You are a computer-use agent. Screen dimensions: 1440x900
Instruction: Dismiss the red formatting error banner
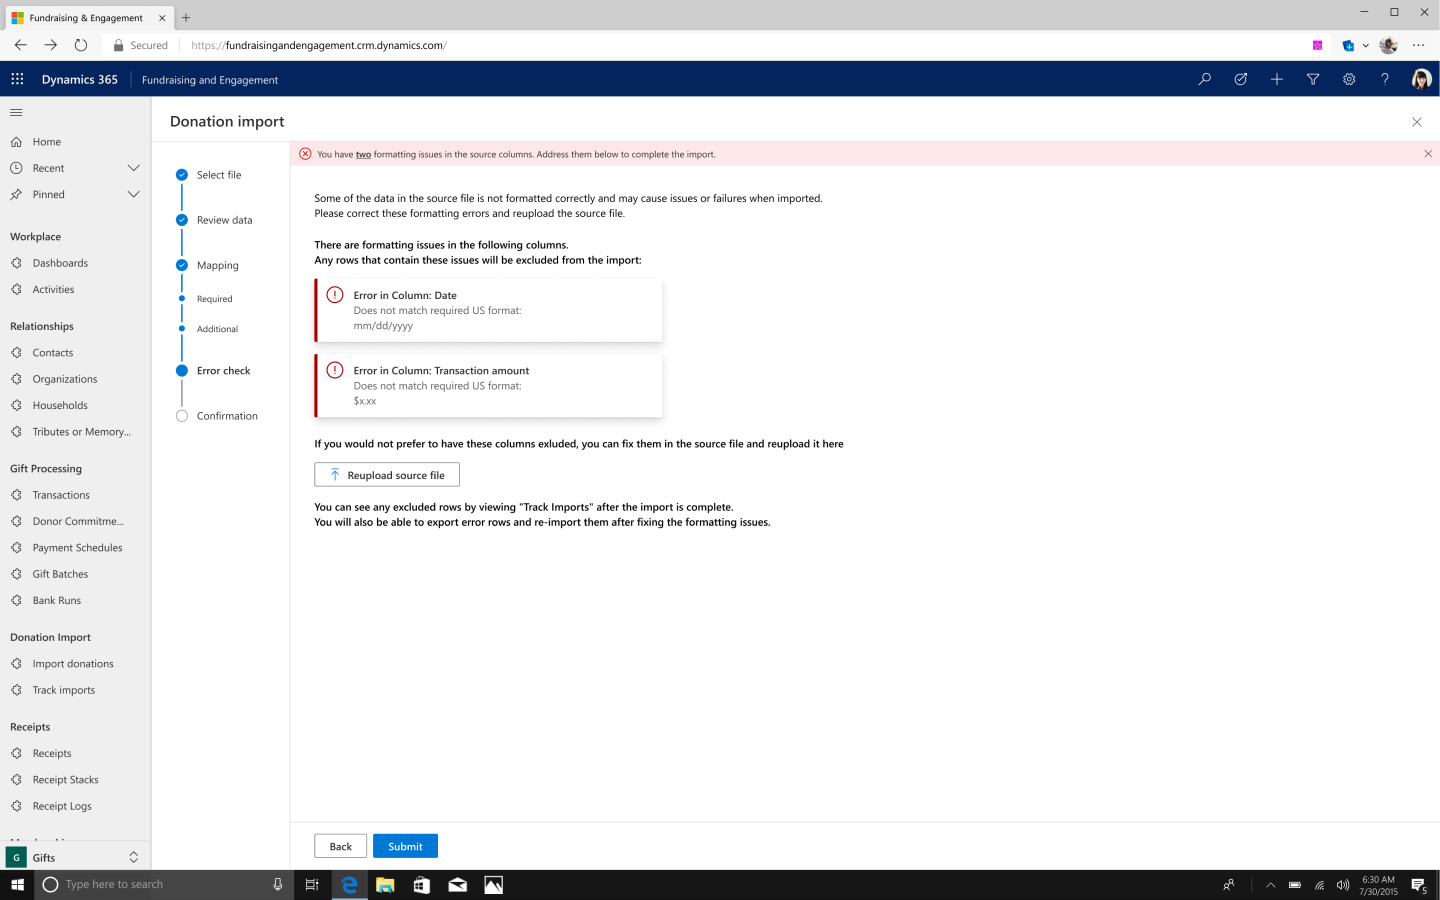[1428, 154]
